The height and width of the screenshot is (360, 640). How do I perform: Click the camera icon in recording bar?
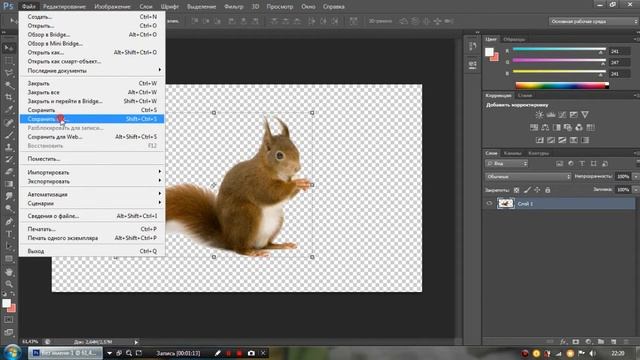pyautogui.click(x=251, y=353)
